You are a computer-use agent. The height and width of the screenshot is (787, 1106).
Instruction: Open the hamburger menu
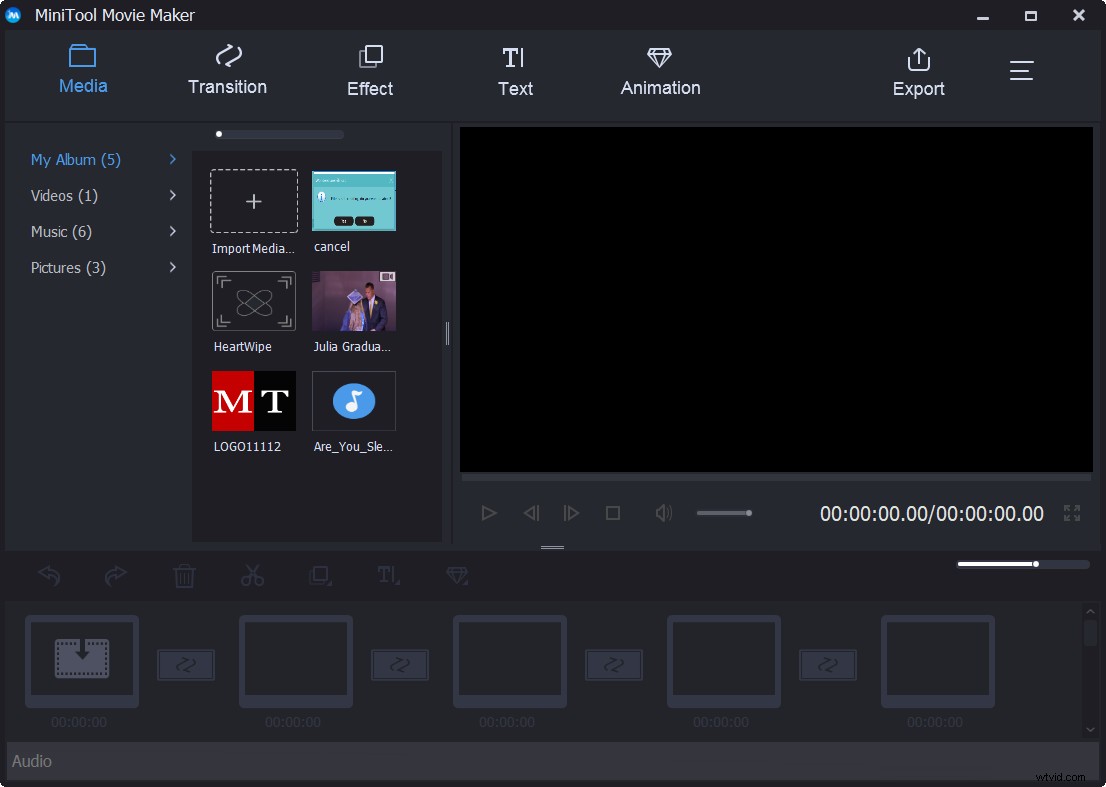(x=1021, y=70)
